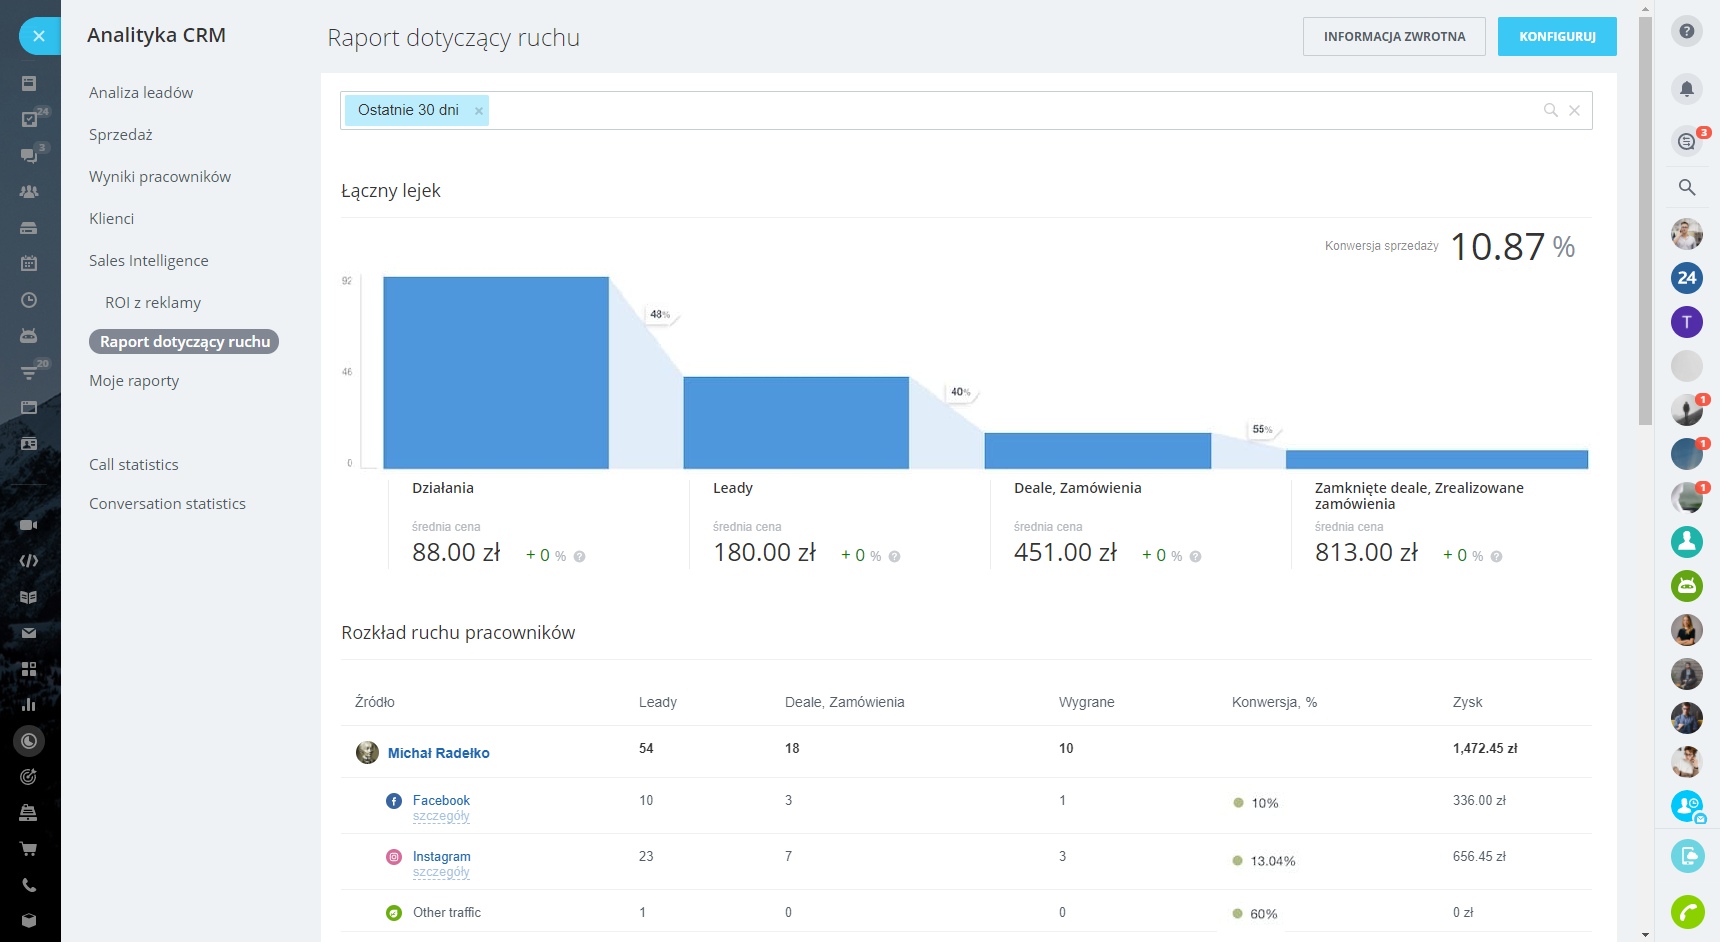Open 'ROI z reklamy' report

pyautogui.click(x=153, y=303)
